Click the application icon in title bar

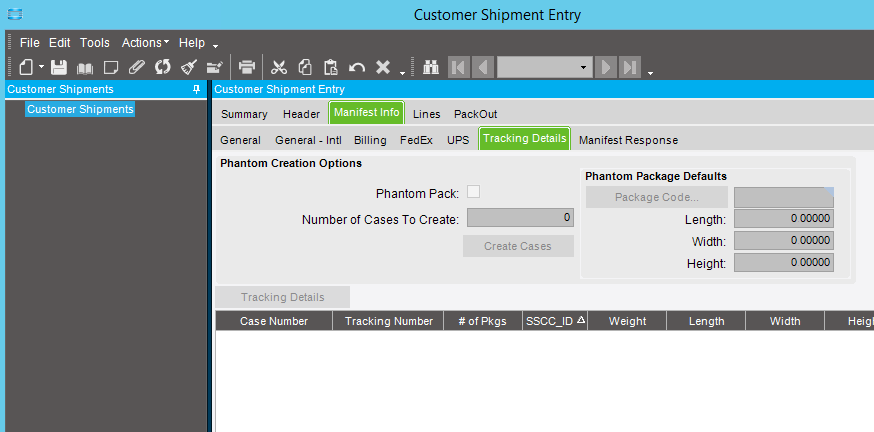pyautogui.click(x=15, y=14)
